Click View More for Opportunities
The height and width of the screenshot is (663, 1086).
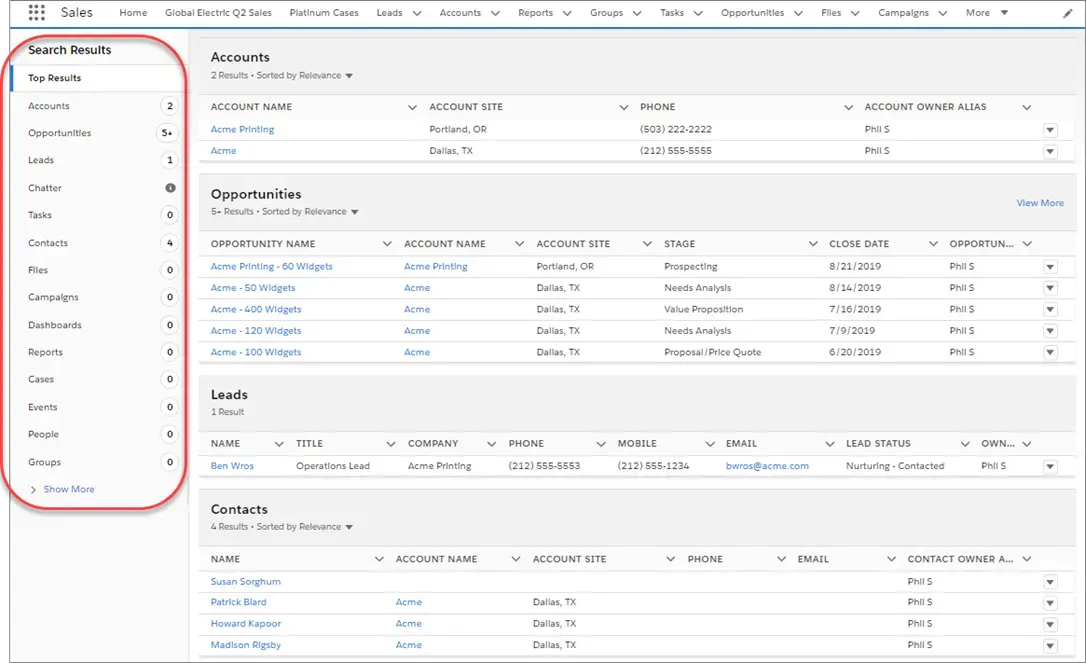coord(1040,203)
